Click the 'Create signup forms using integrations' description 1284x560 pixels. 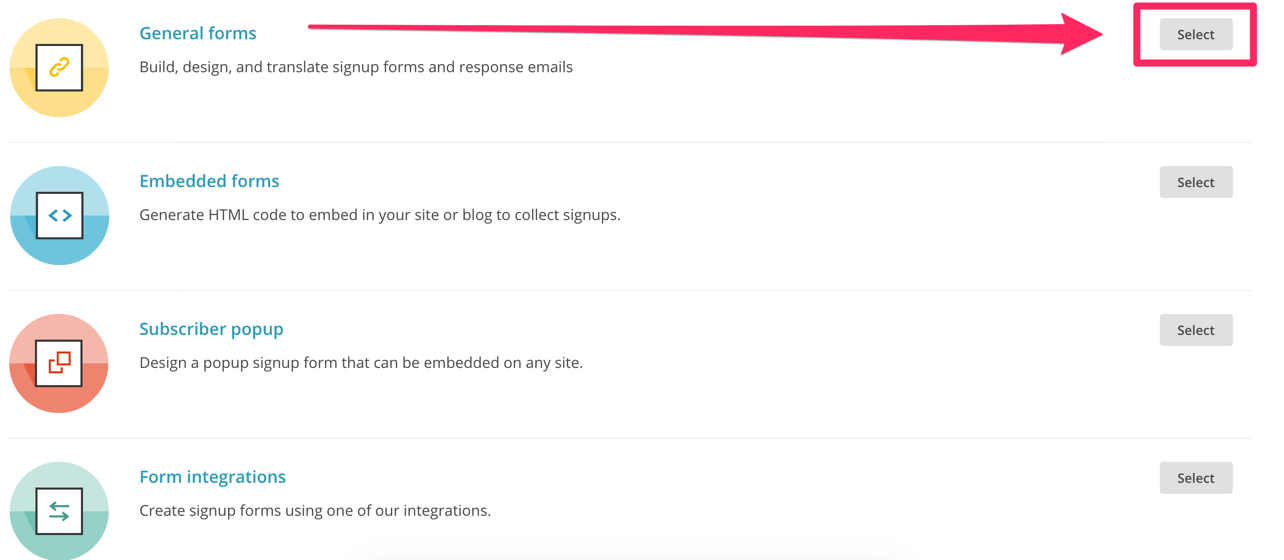(315, 511)
